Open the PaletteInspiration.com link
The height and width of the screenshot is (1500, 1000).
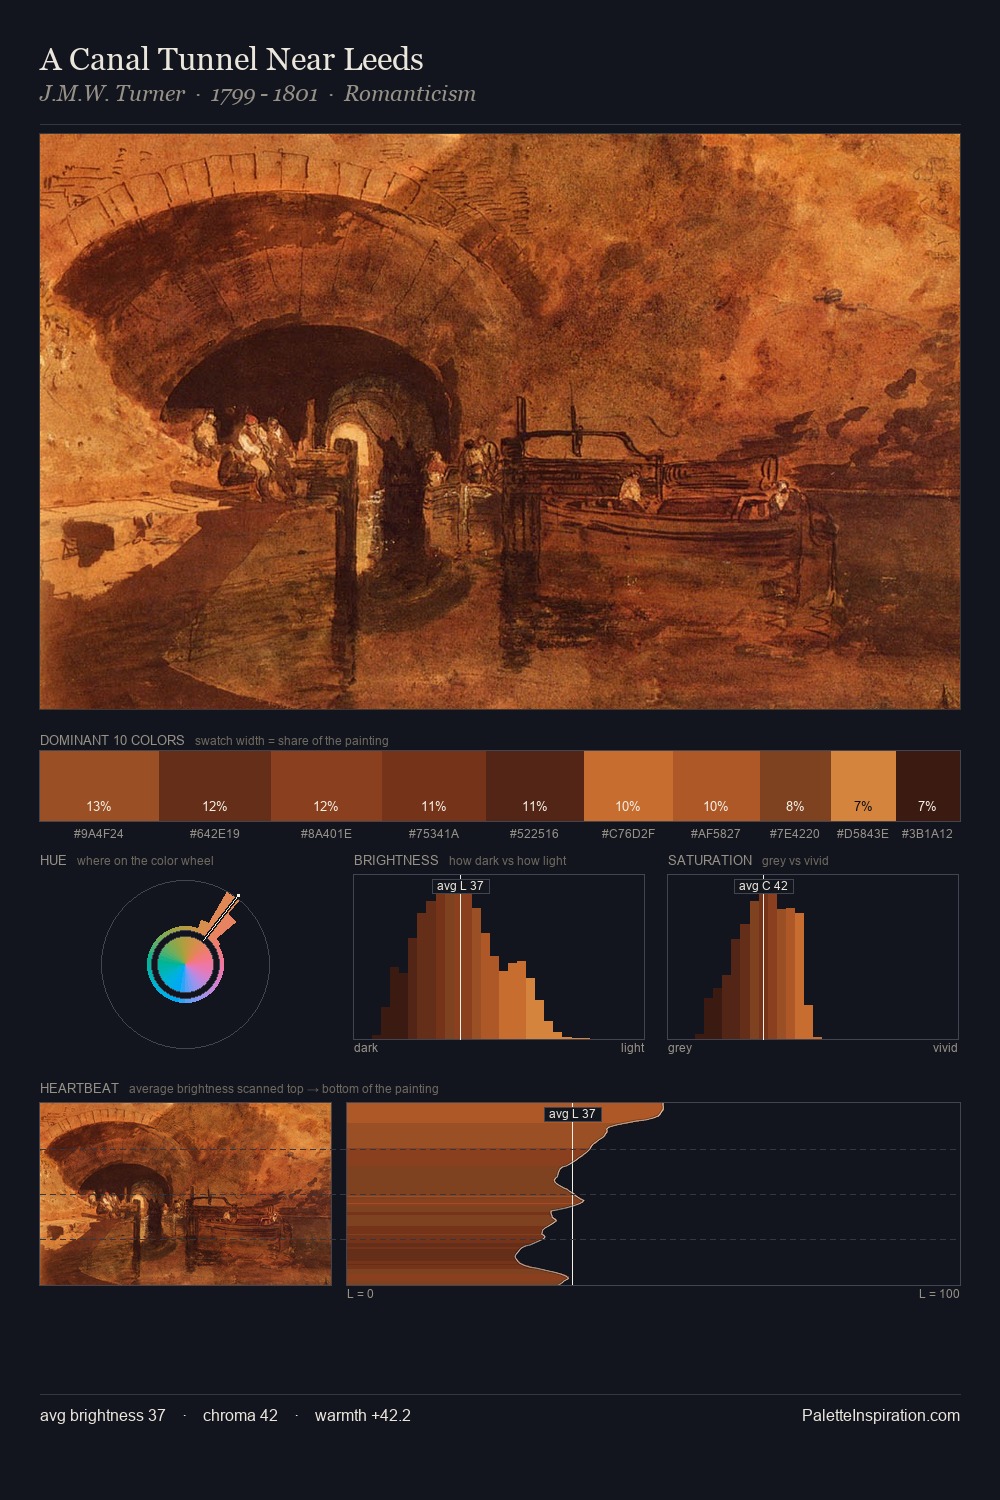pyautogui.click(x=881, y=1416)
